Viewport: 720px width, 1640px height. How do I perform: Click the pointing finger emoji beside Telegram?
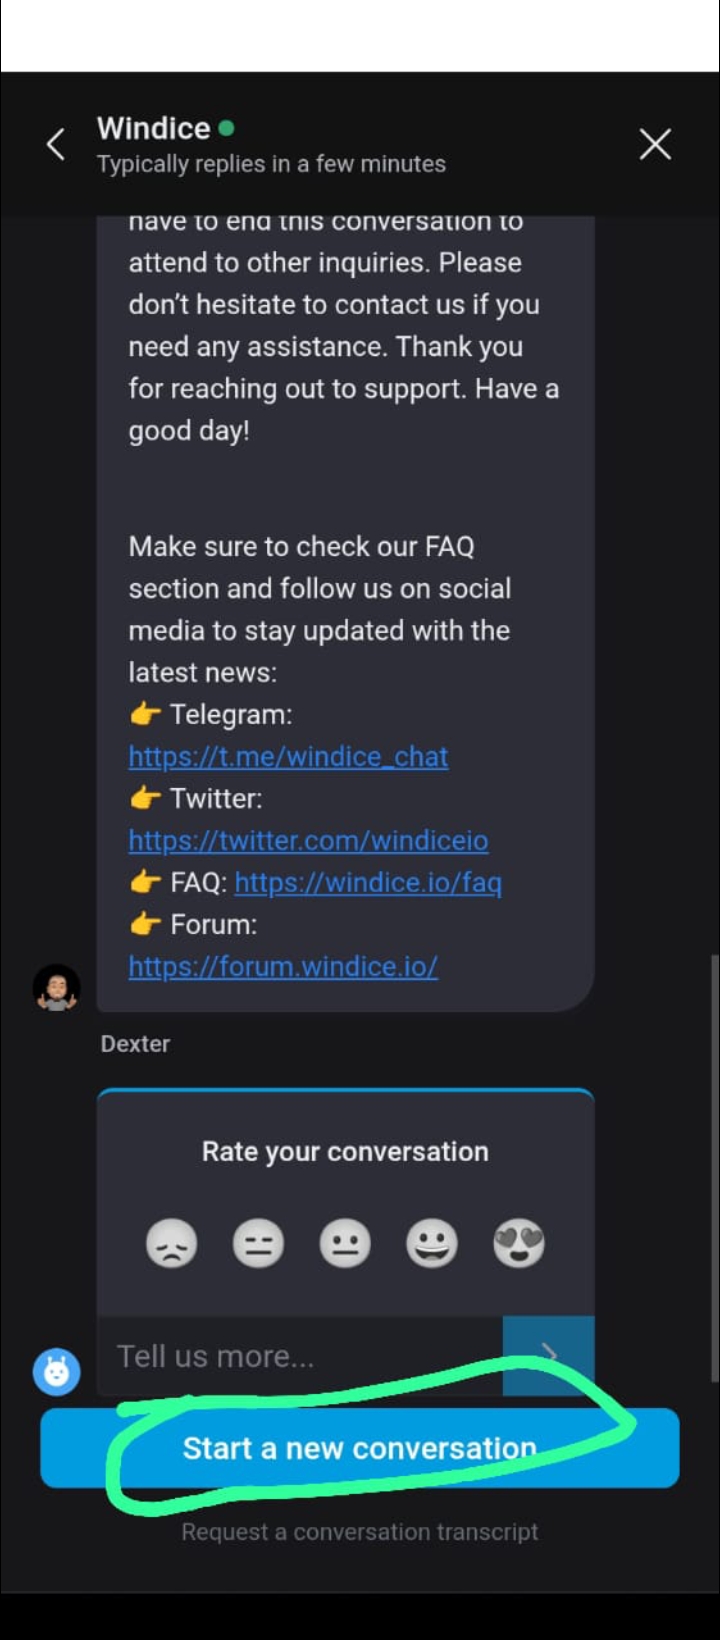click(144, 714)
